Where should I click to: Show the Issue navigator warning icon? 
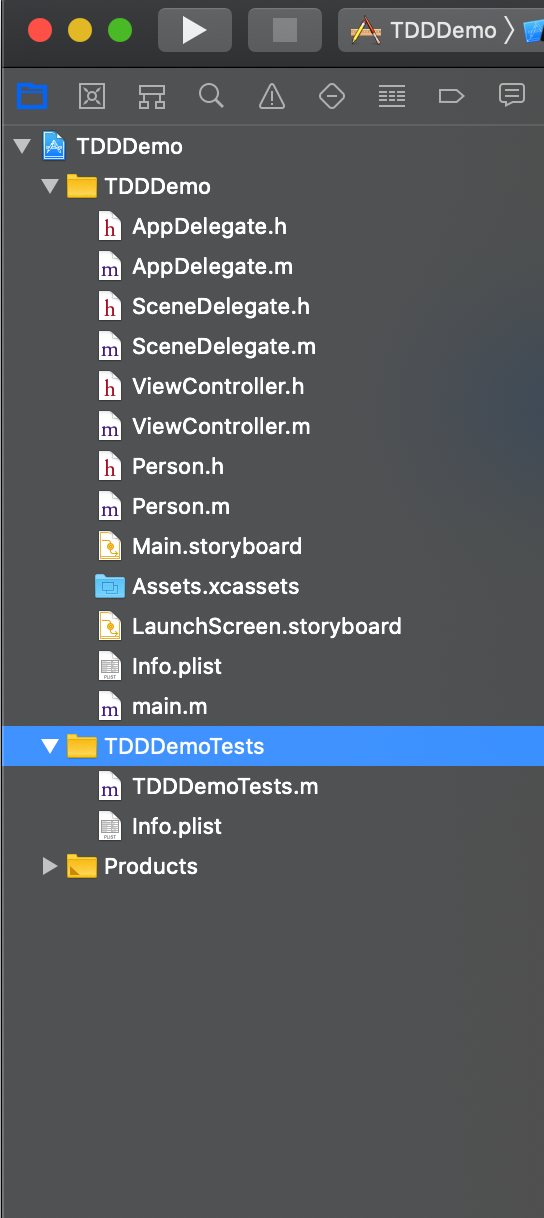pyautogui.click(x=272, y=96)
